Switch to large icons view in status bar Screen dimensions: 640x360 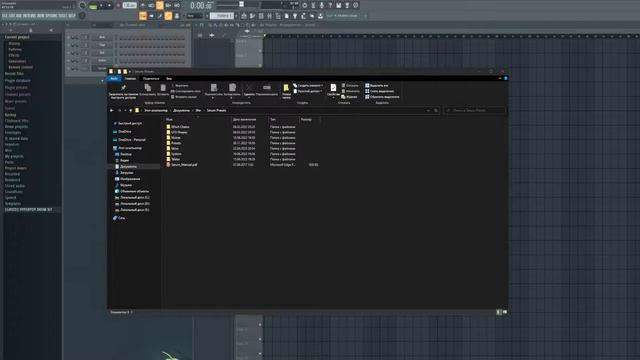[505, 312]
